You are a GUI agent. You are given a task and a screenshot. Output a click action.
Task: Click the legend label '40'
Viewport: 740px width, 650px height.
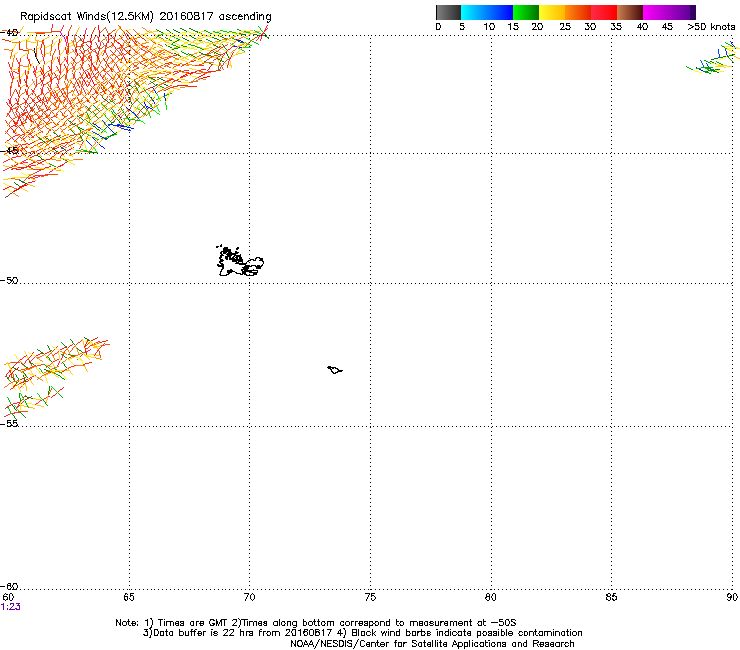642,27
